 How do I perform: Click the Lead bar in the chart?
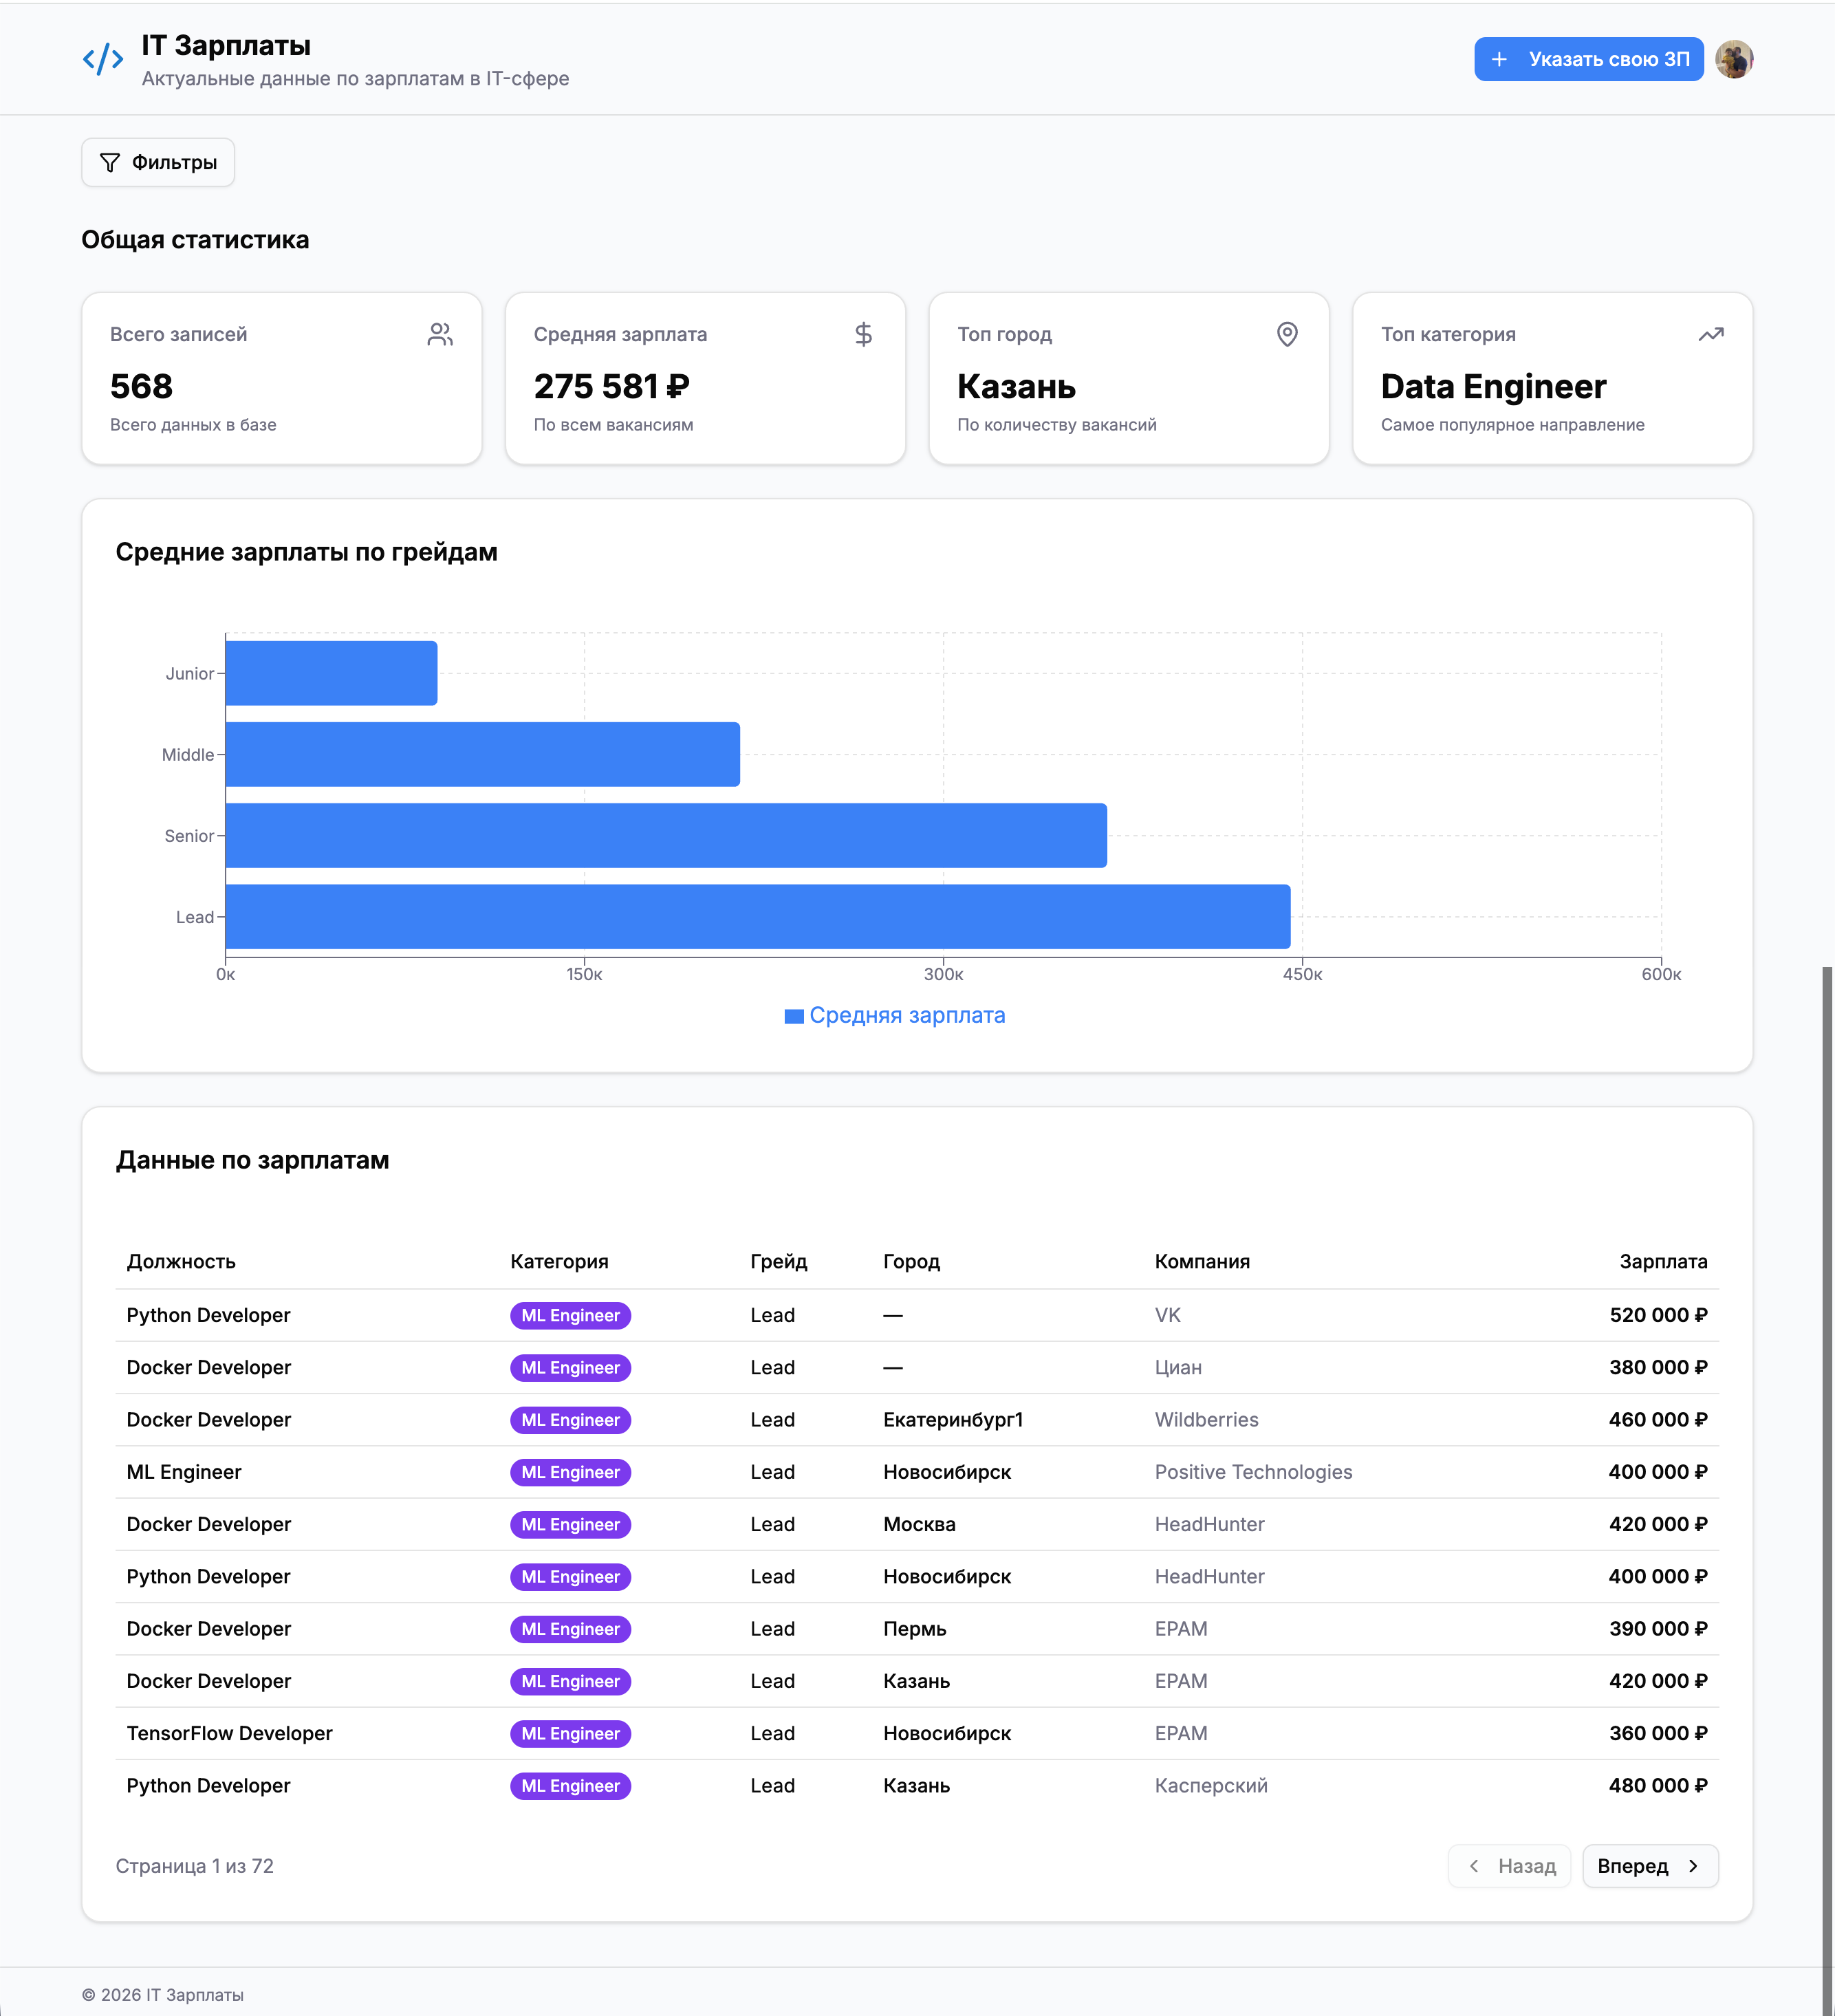click(757, 916)
